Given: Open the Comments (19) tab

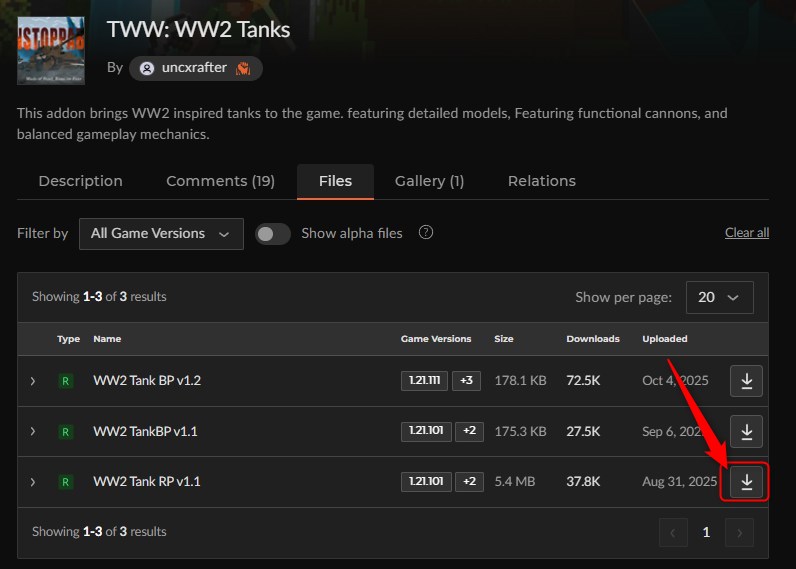Looking at the screenshot, I should click(220, 181).
